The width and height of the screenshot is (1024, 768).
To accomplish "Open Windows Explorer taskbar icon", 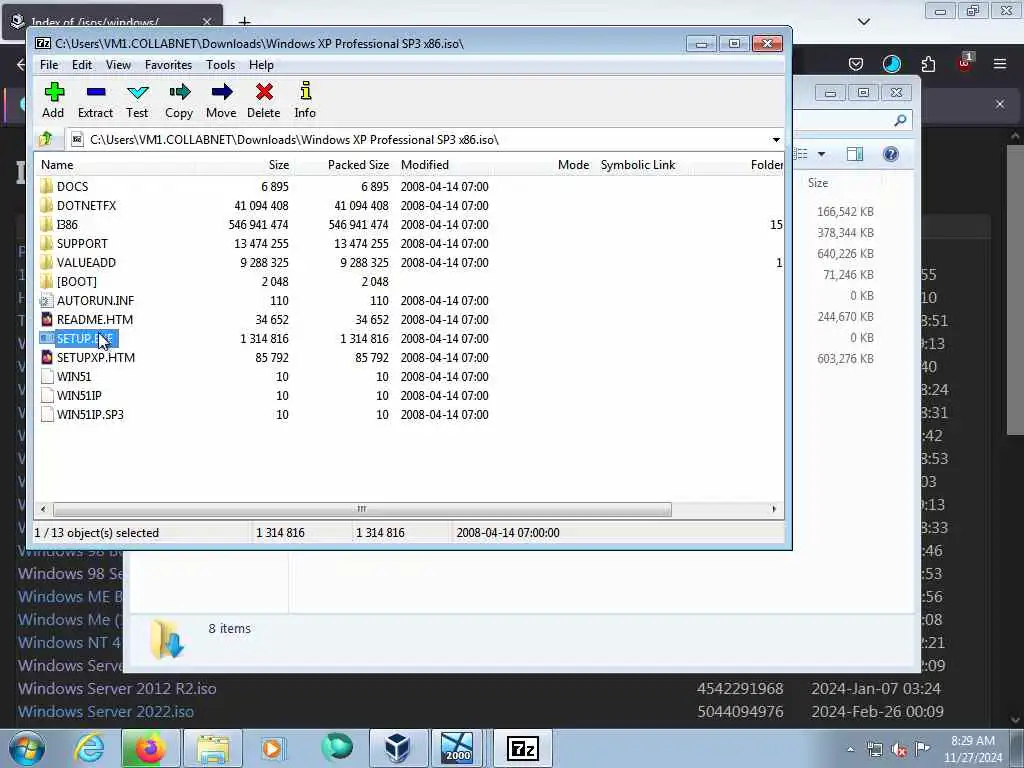I will tap(212, 748).
